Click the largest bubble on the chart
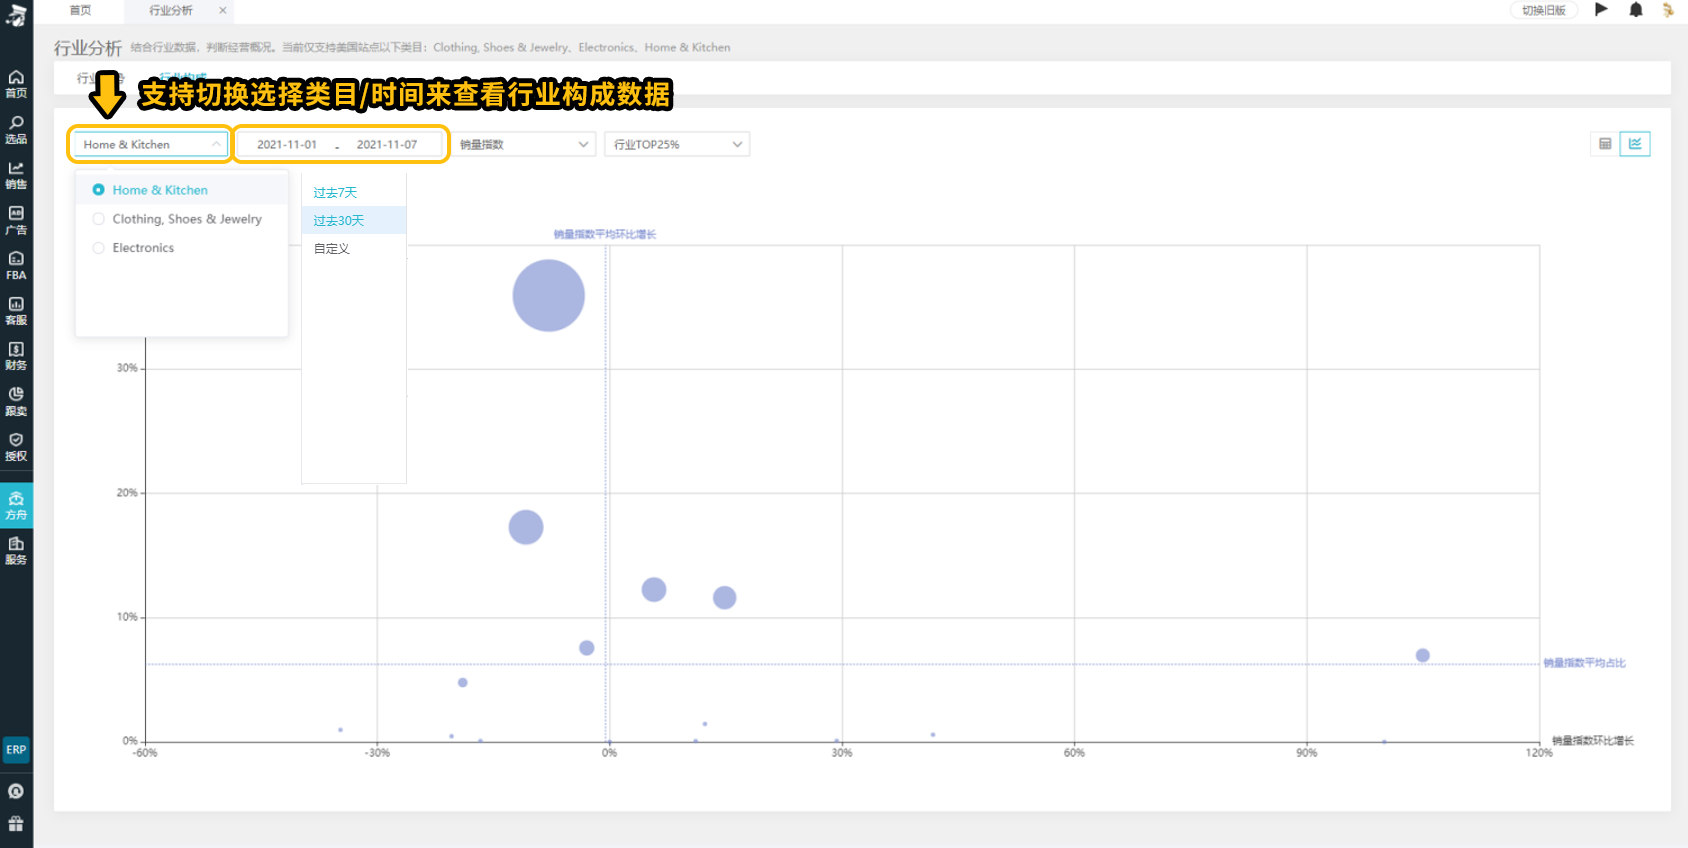Screen dimensions: 1688x848 click(549, 296)
